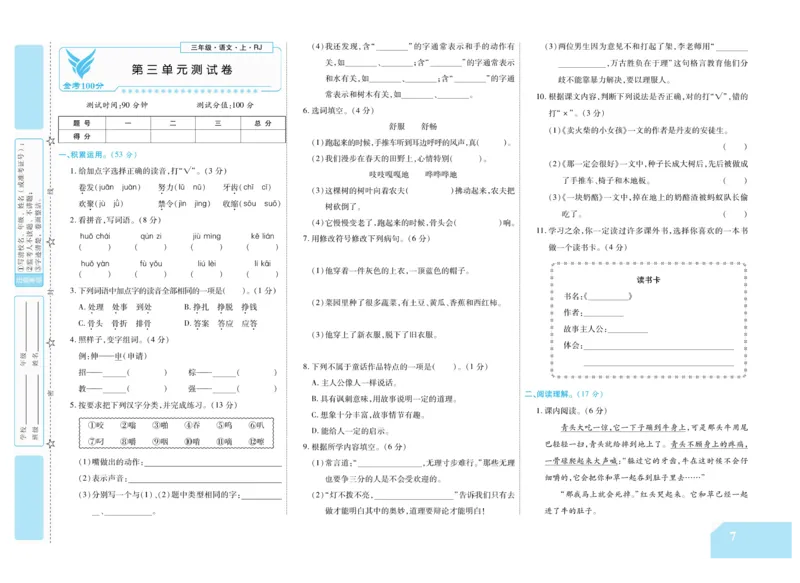Mark the × option in question 10

pyautogui.click(x=566, y=113)
